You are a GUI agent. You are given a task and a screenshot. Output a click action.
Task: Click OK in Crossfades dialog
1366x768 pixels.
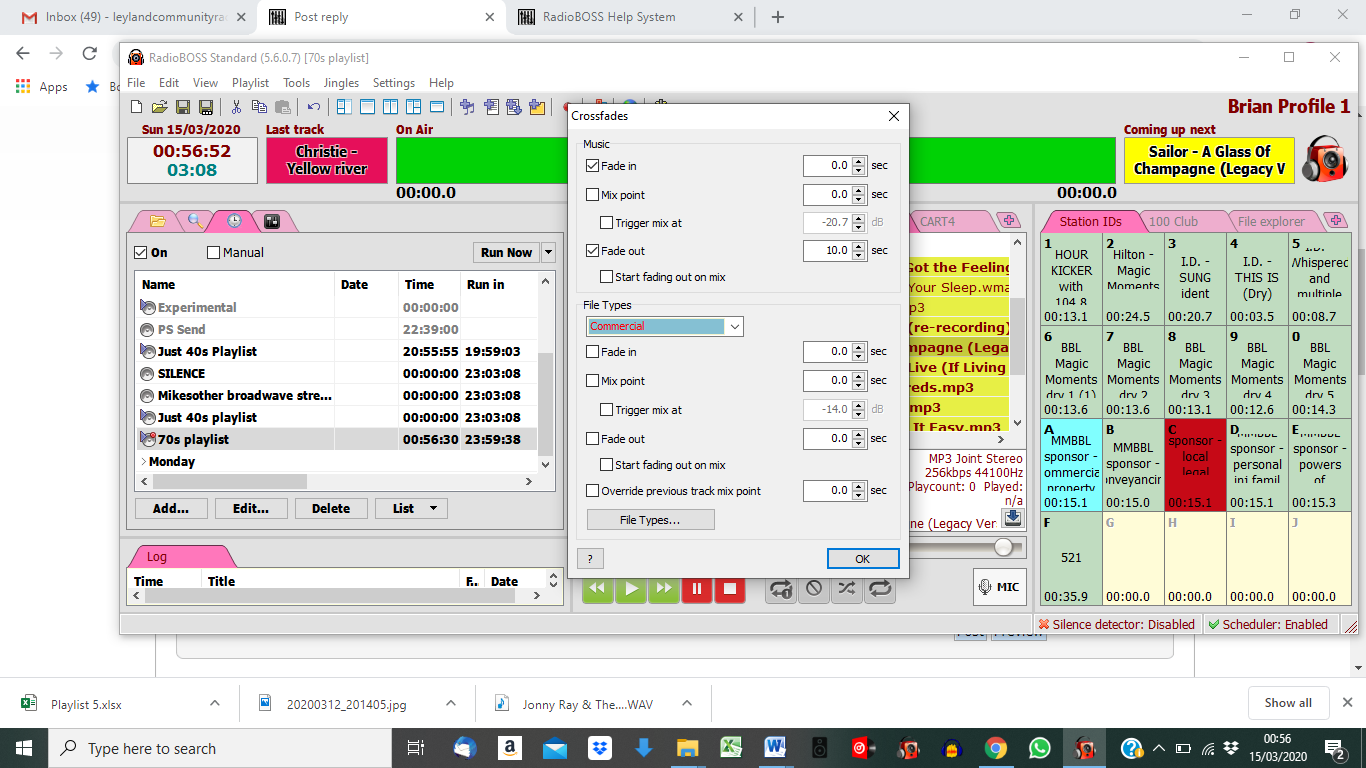pos(863,559)
